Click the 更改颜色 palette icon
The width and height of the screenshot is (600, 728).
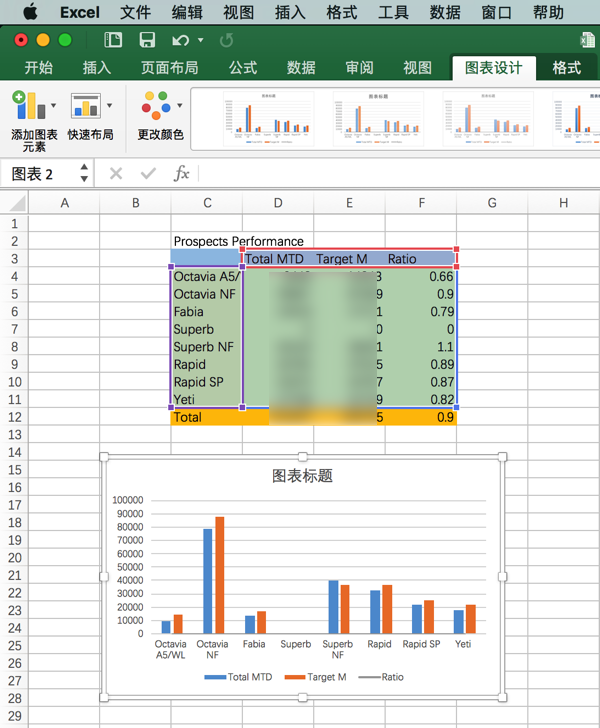tap(156, 105)
